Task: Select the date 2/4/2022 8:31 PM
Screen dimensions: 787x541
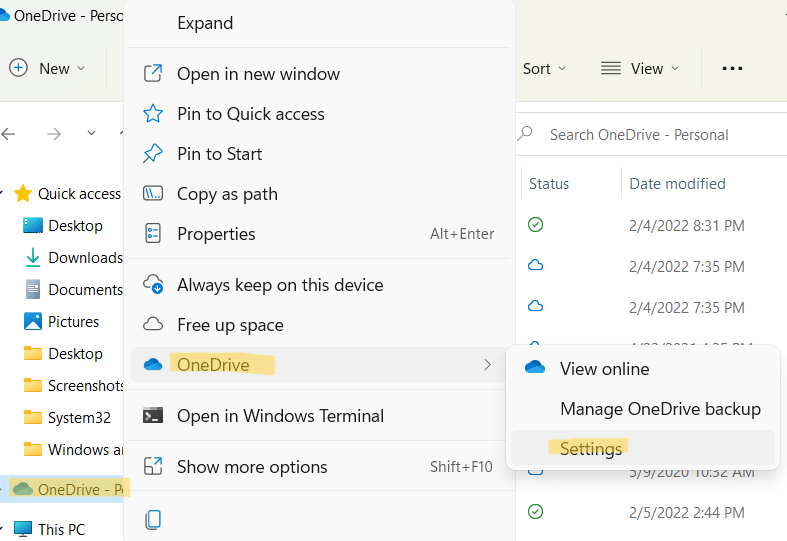Action: click(686, 226)
